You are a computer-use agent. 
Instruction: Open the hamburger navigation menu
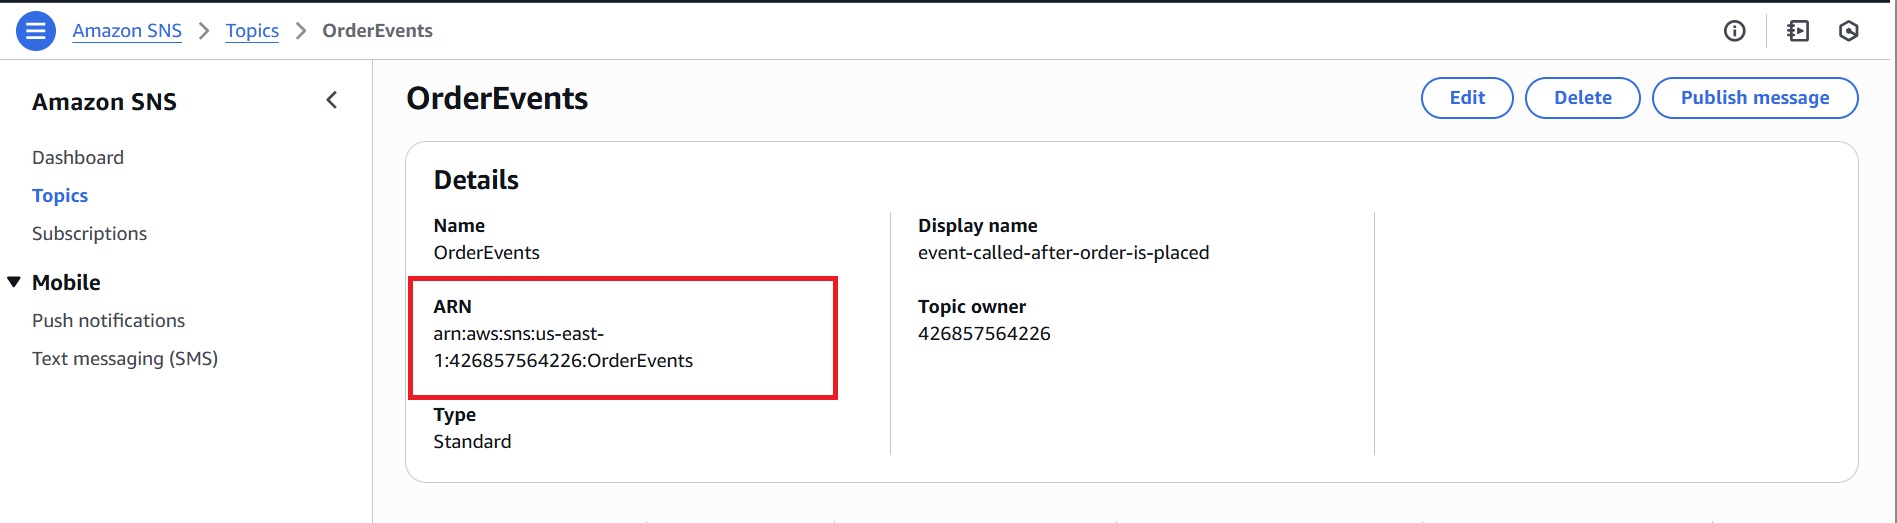(35, 31)
